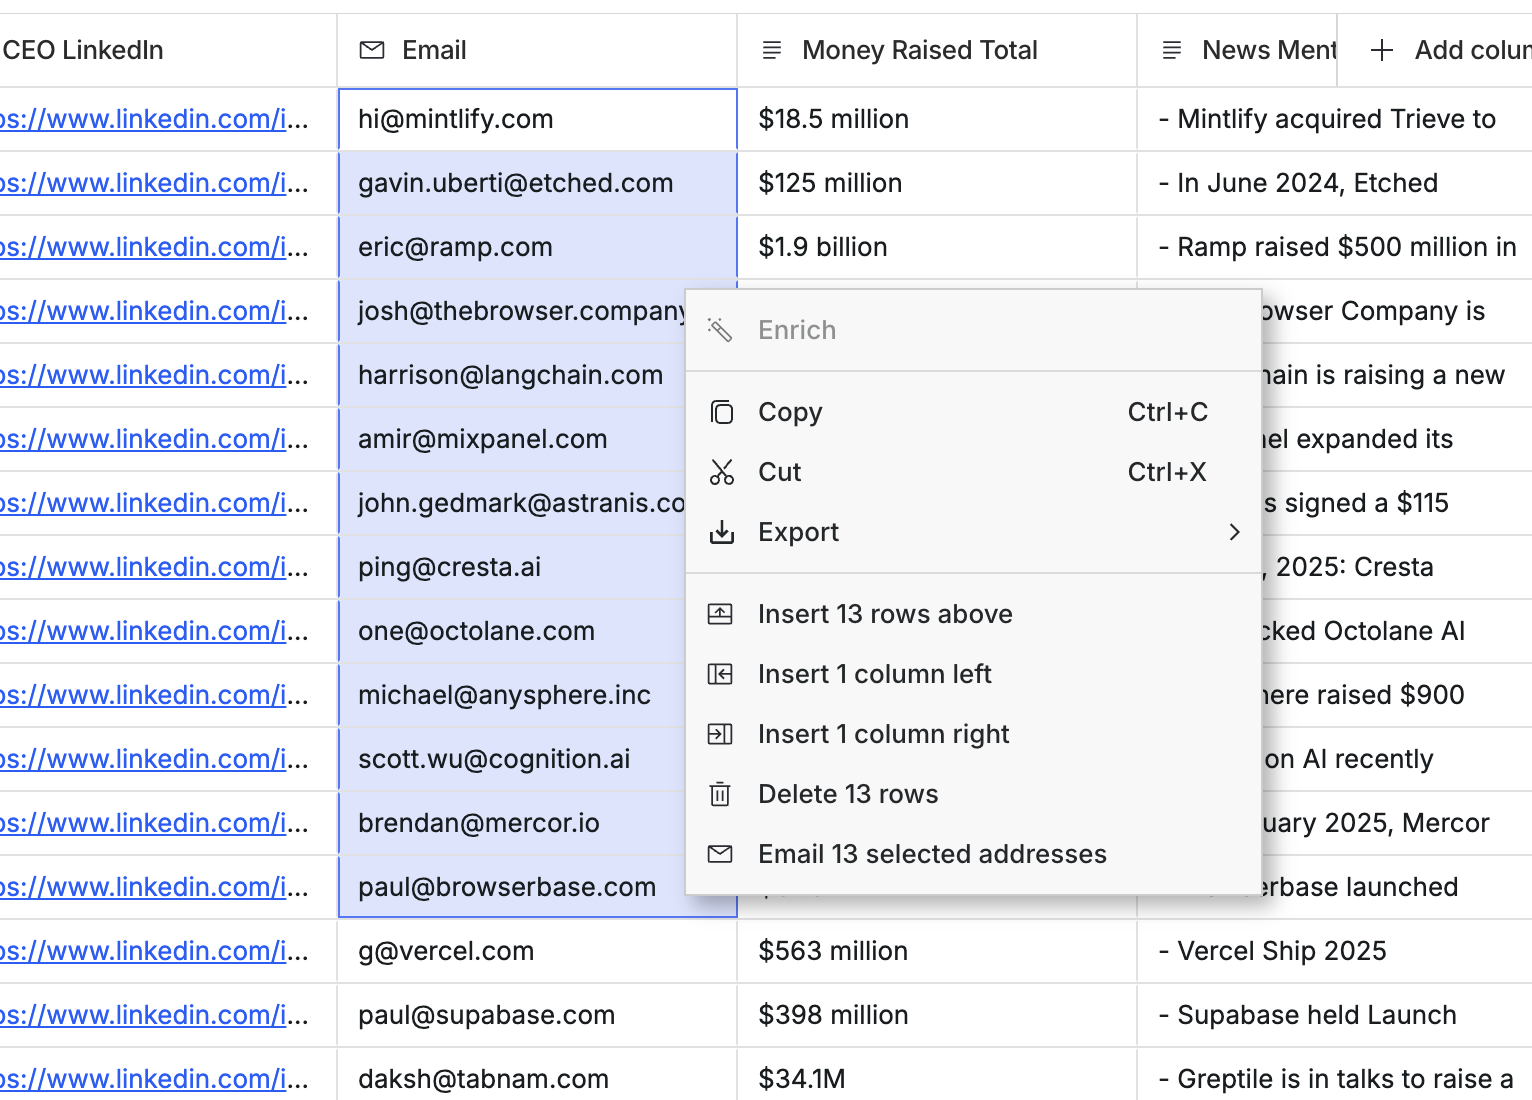Select the hi@mintlify.com email cell

(537, 119)
